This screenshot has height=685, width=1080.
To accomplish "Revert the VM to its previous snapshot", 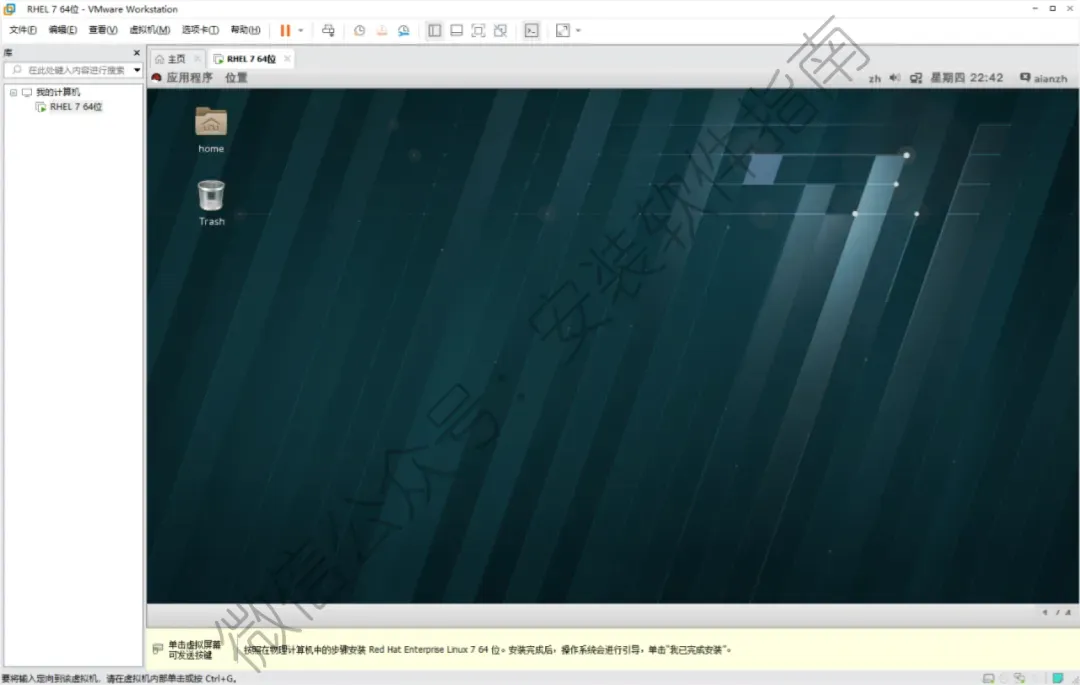I will point(382,30).
